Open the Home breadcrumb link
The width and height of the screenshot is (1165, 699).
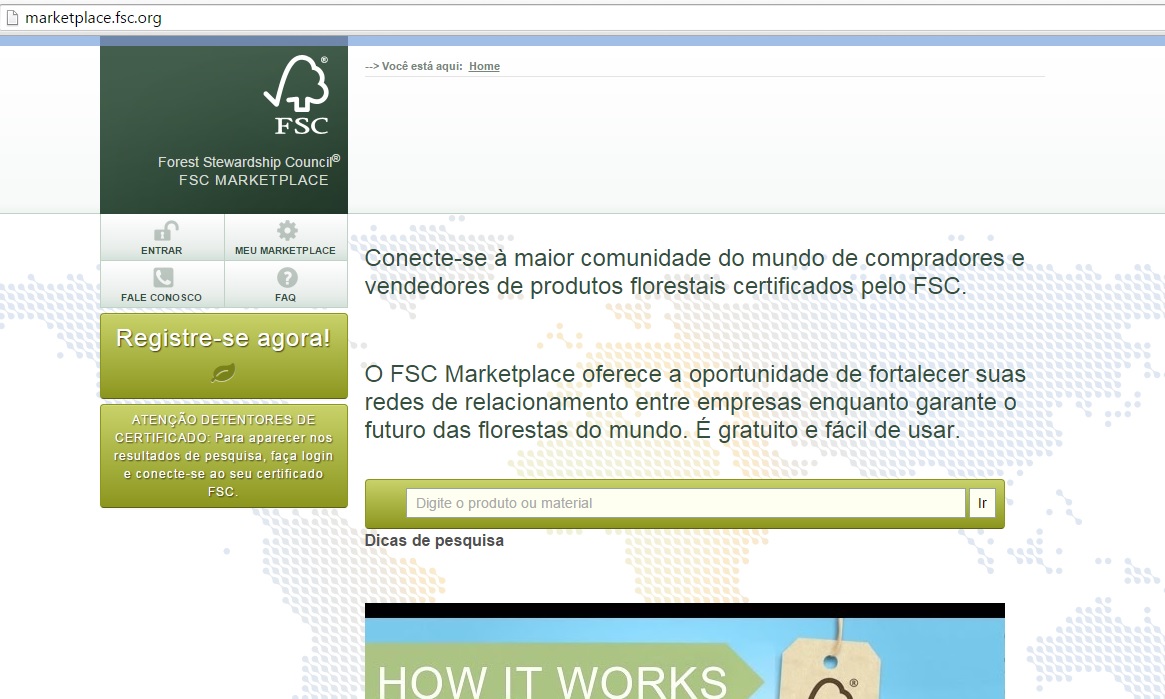click(484, 66)
